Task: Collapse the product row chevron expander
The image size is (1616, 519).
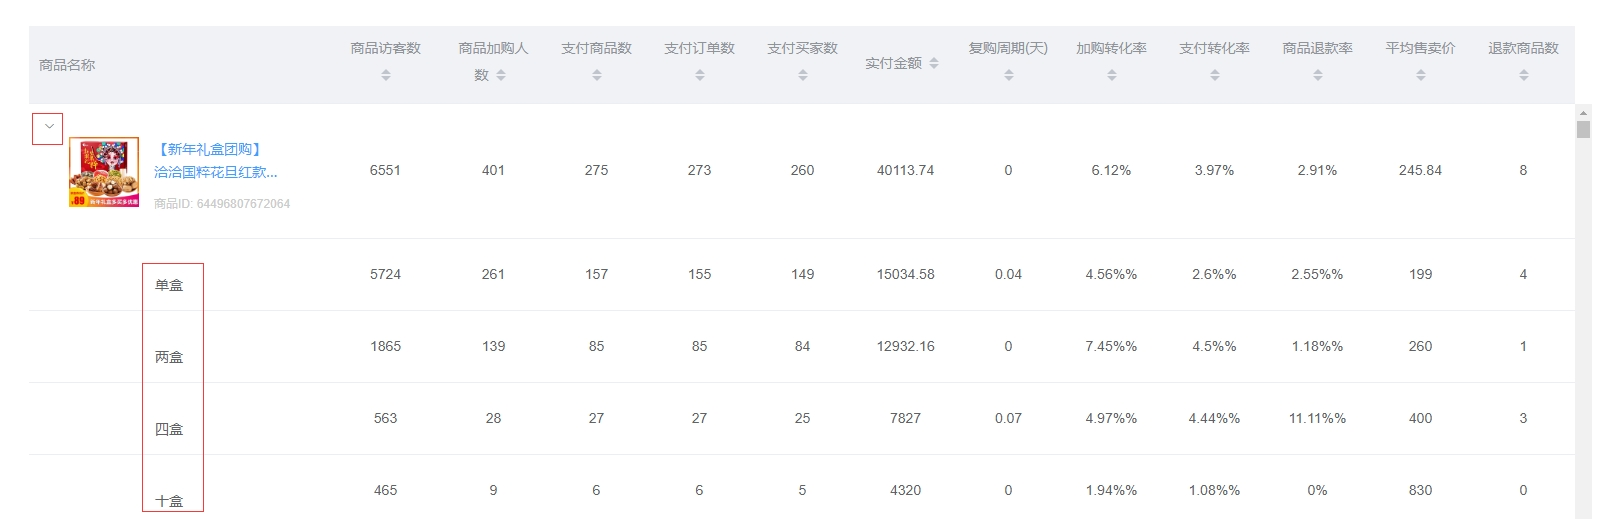Action: pos(48,128)
